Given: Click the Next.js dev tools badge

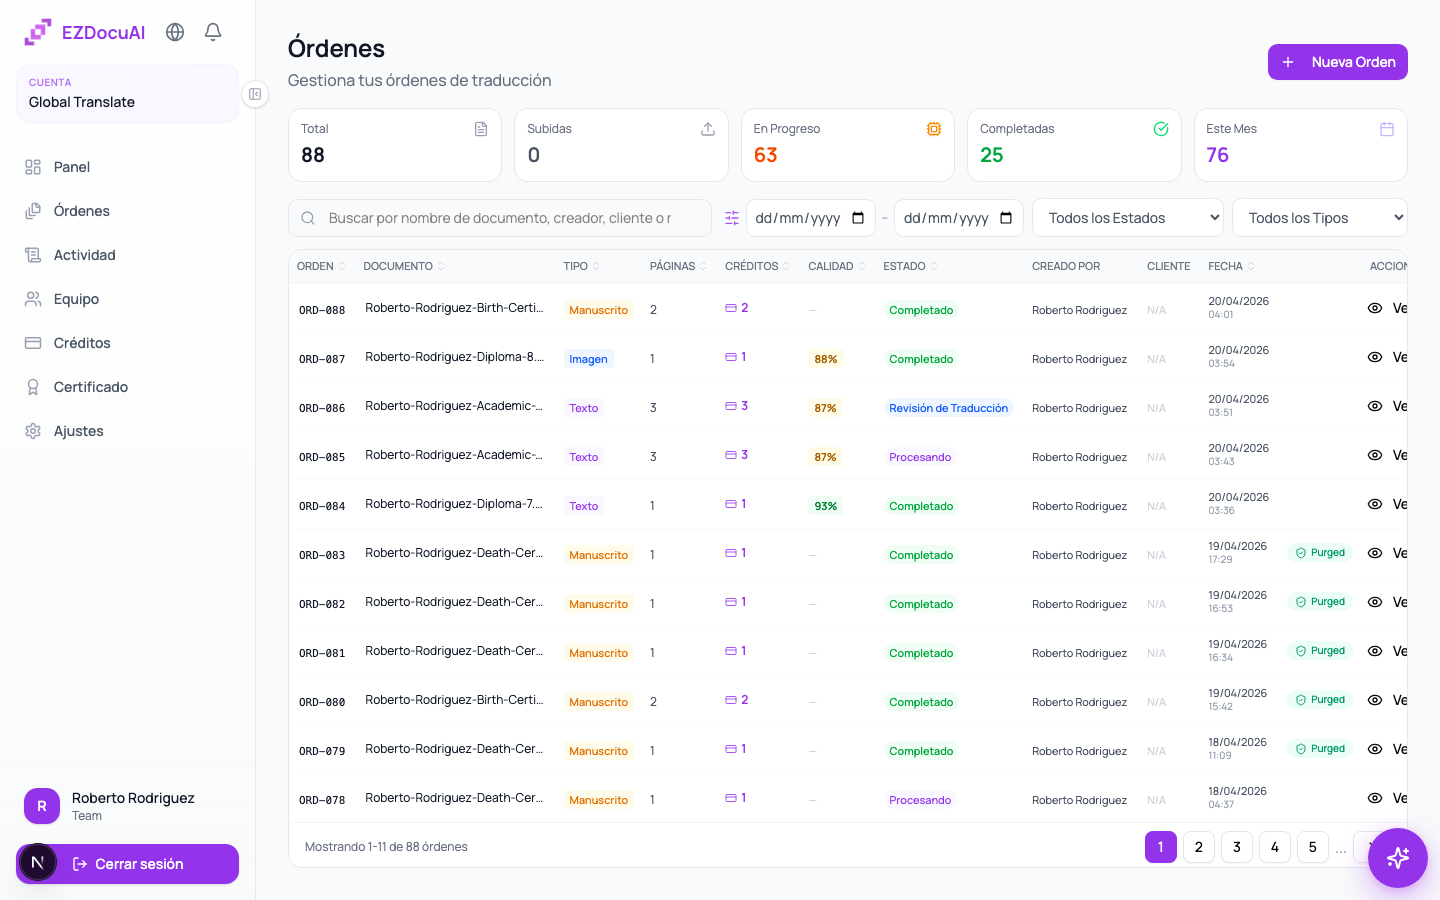Looking at the screenshot, I should pos(37,862).
